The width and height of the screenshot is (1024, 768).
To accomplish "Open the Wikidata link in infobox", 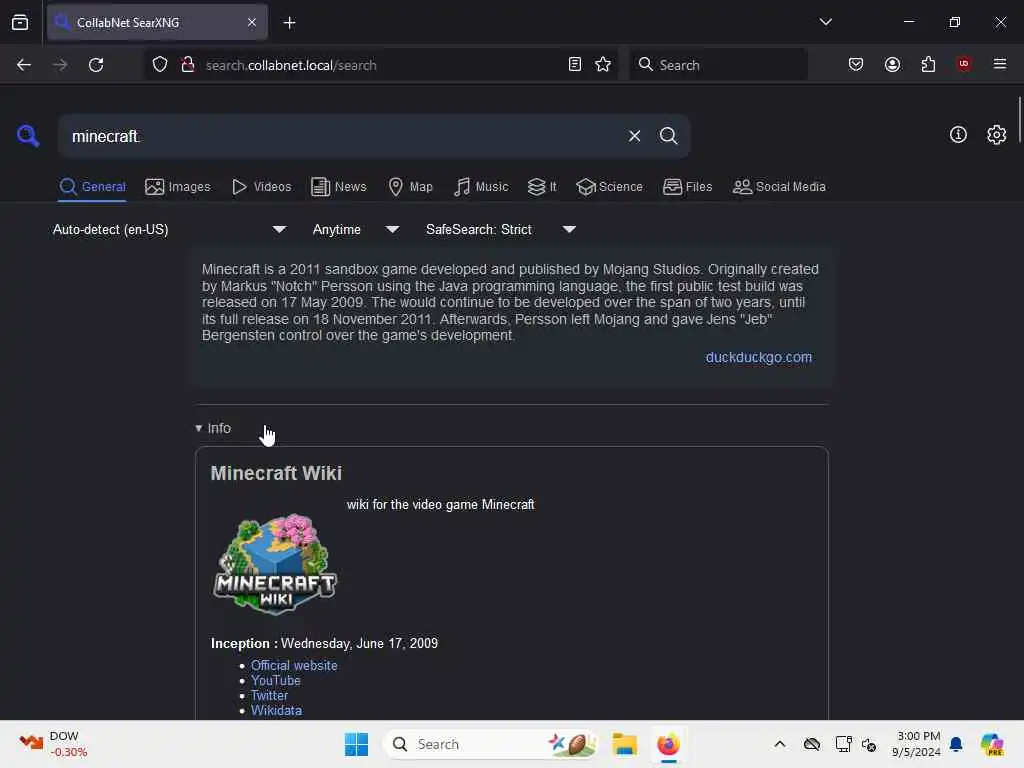I will tap(276, 711).
